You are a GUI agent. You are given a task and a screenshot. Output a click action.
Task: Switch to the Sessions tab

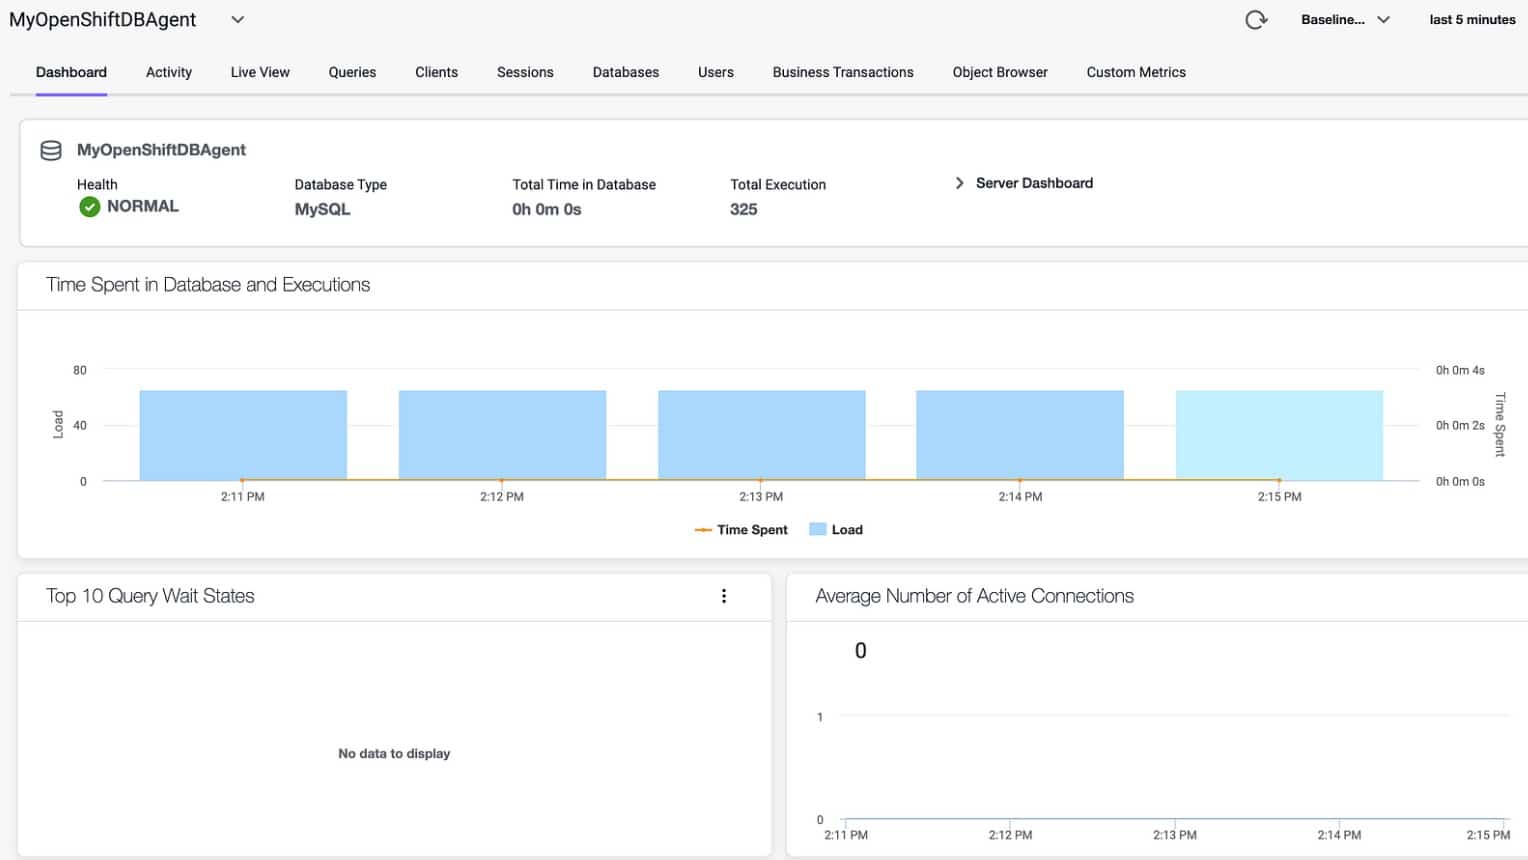(525, 72)
